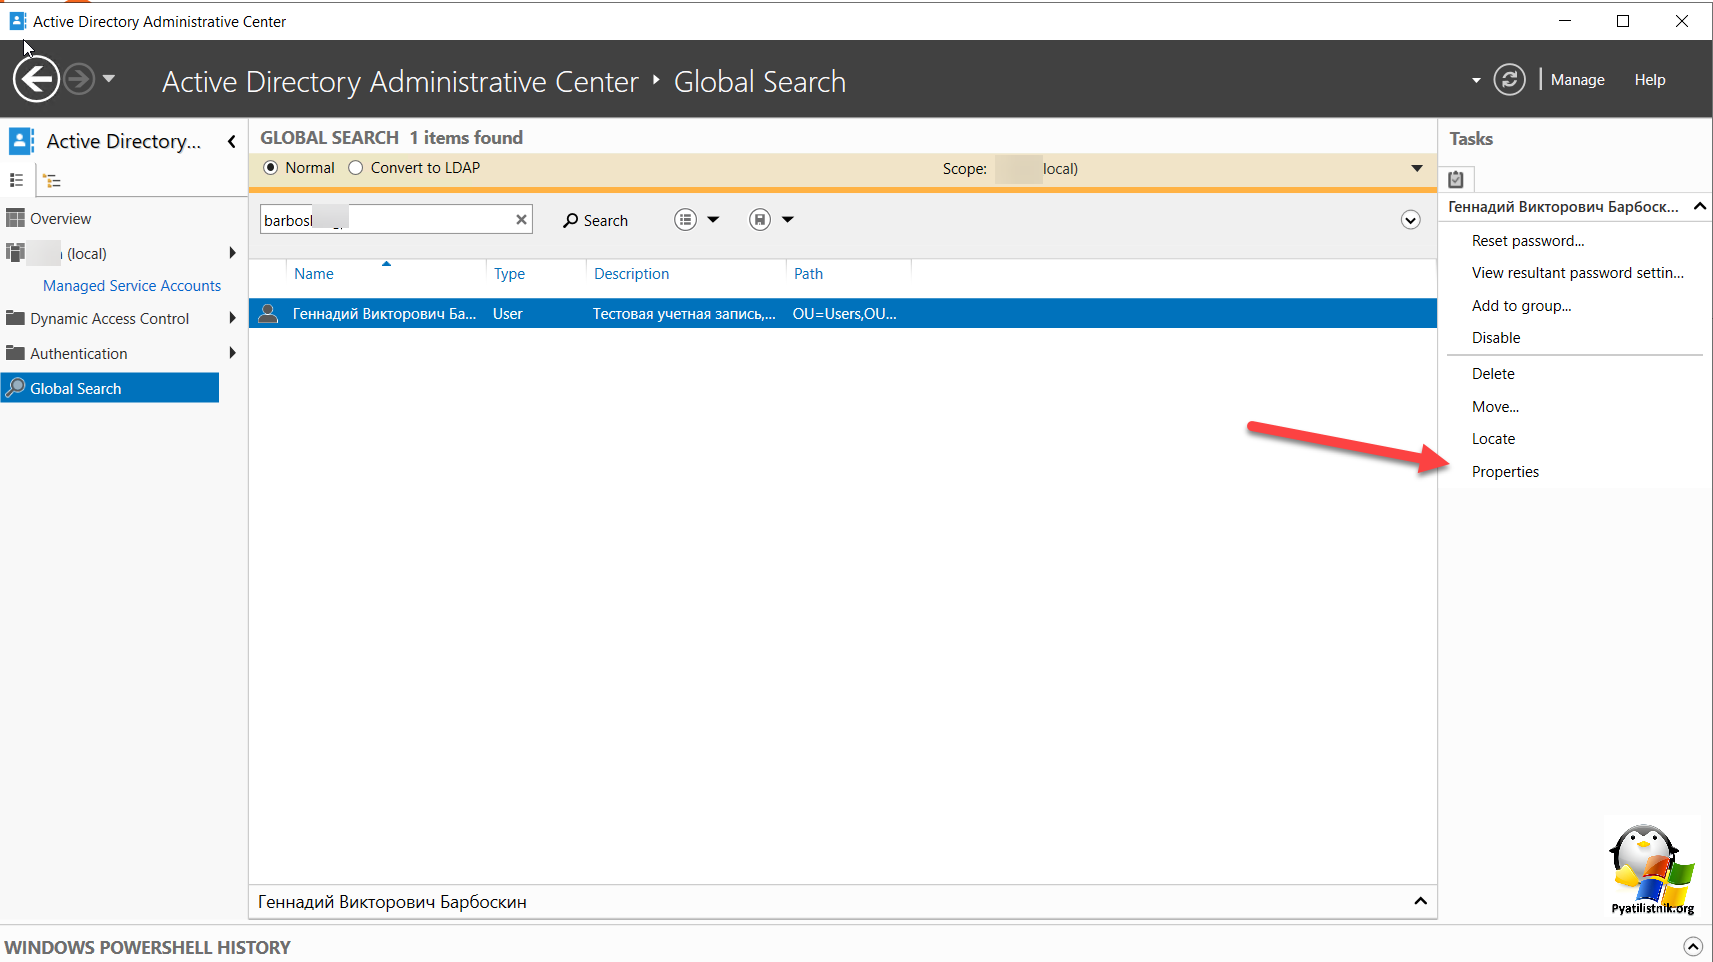The height and width of the screenshot is (962, 1713).
Task: Choose the Disable task
Action: pyautogui.click(x=1496, y=338)
